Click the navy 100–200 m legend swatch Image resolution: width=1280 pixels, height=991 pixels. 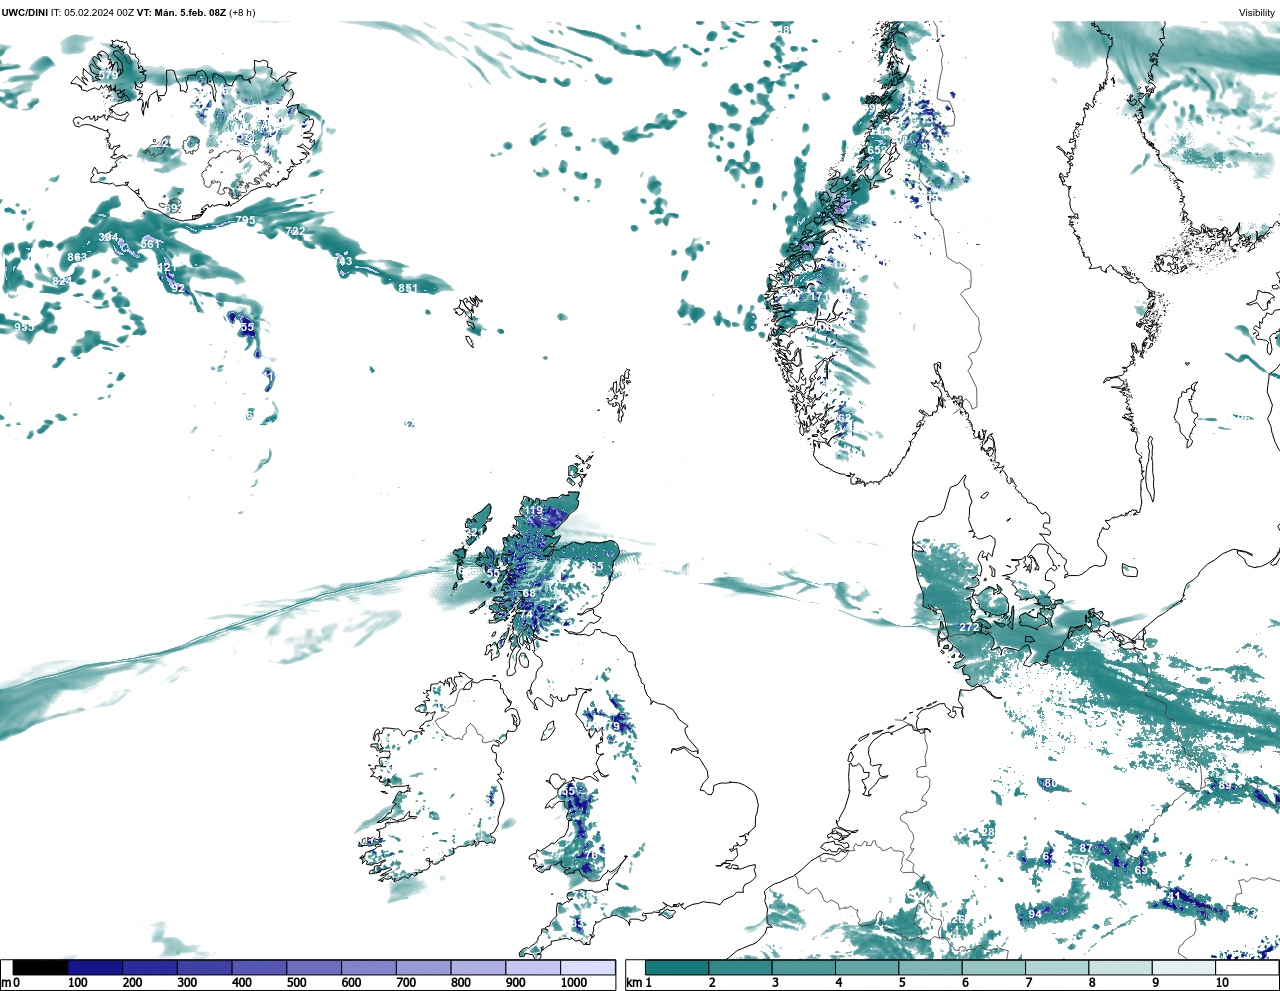95,968
